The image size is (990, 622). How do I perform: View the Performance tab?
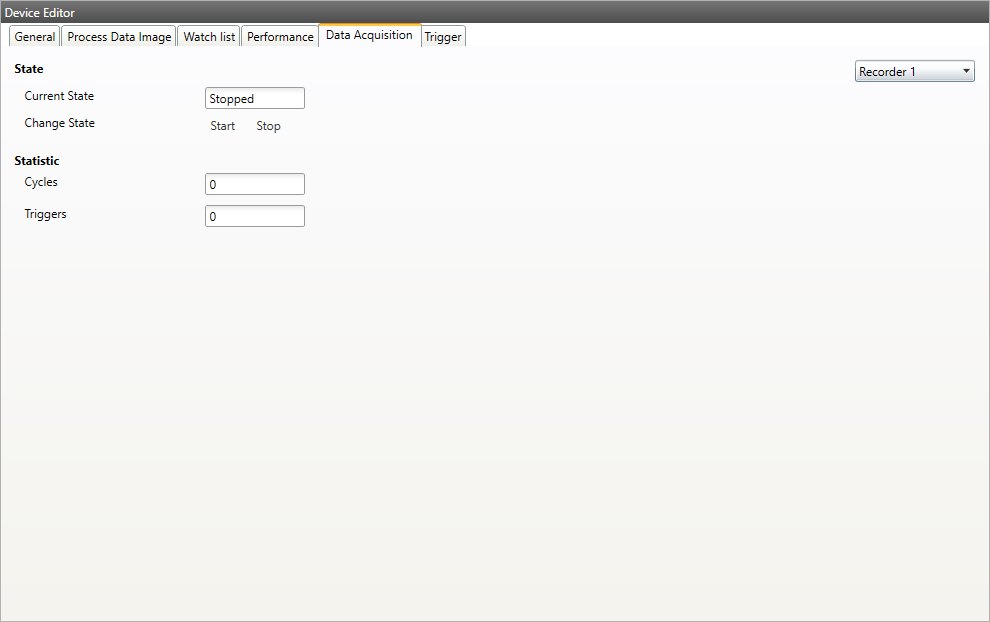[x=280, y=36]
